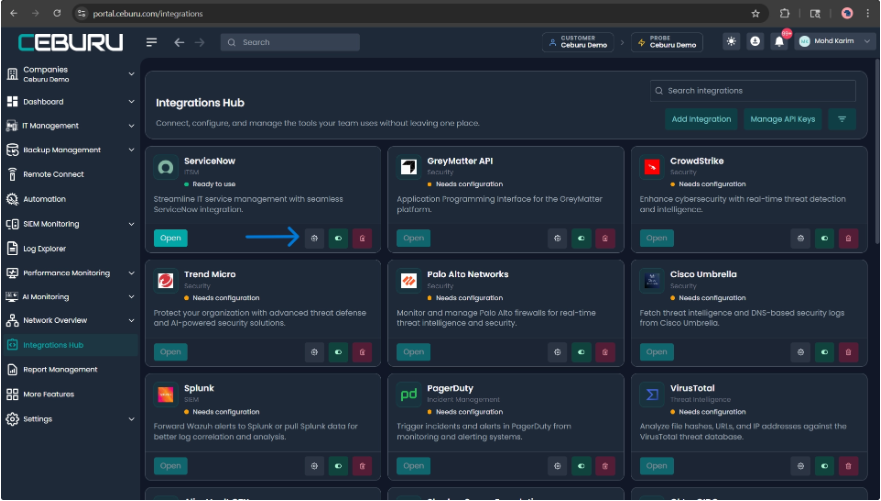Open Mohd Karim user dropdown
This screenshot has height=501, width=881.
point(835,42)
